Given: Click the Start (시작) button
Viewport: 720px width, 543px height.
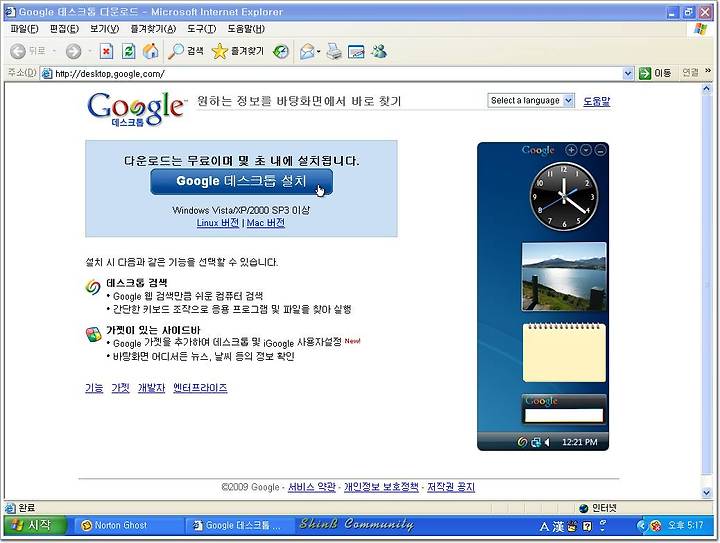Looking at the screenshot, I should point(35,525).
